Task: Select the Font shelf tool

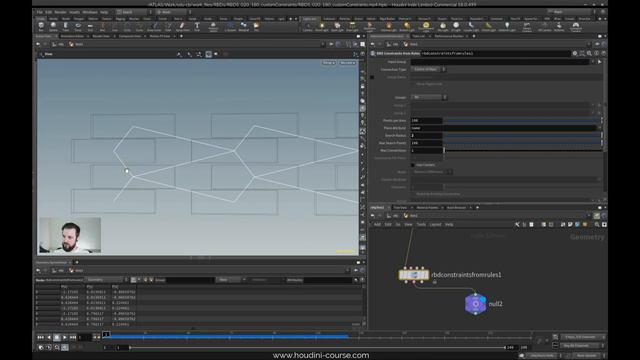Action: [197, 27]
